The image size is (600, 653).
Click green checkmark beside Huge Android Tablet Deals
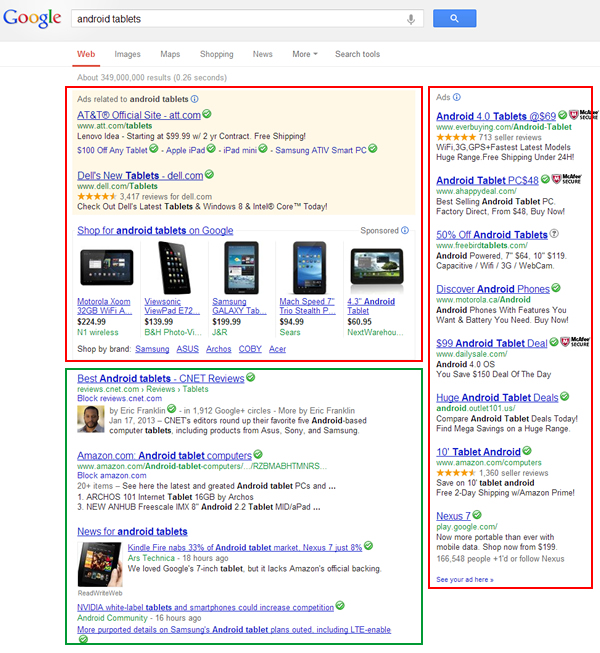pyautogui.click(x=564, y=396)
